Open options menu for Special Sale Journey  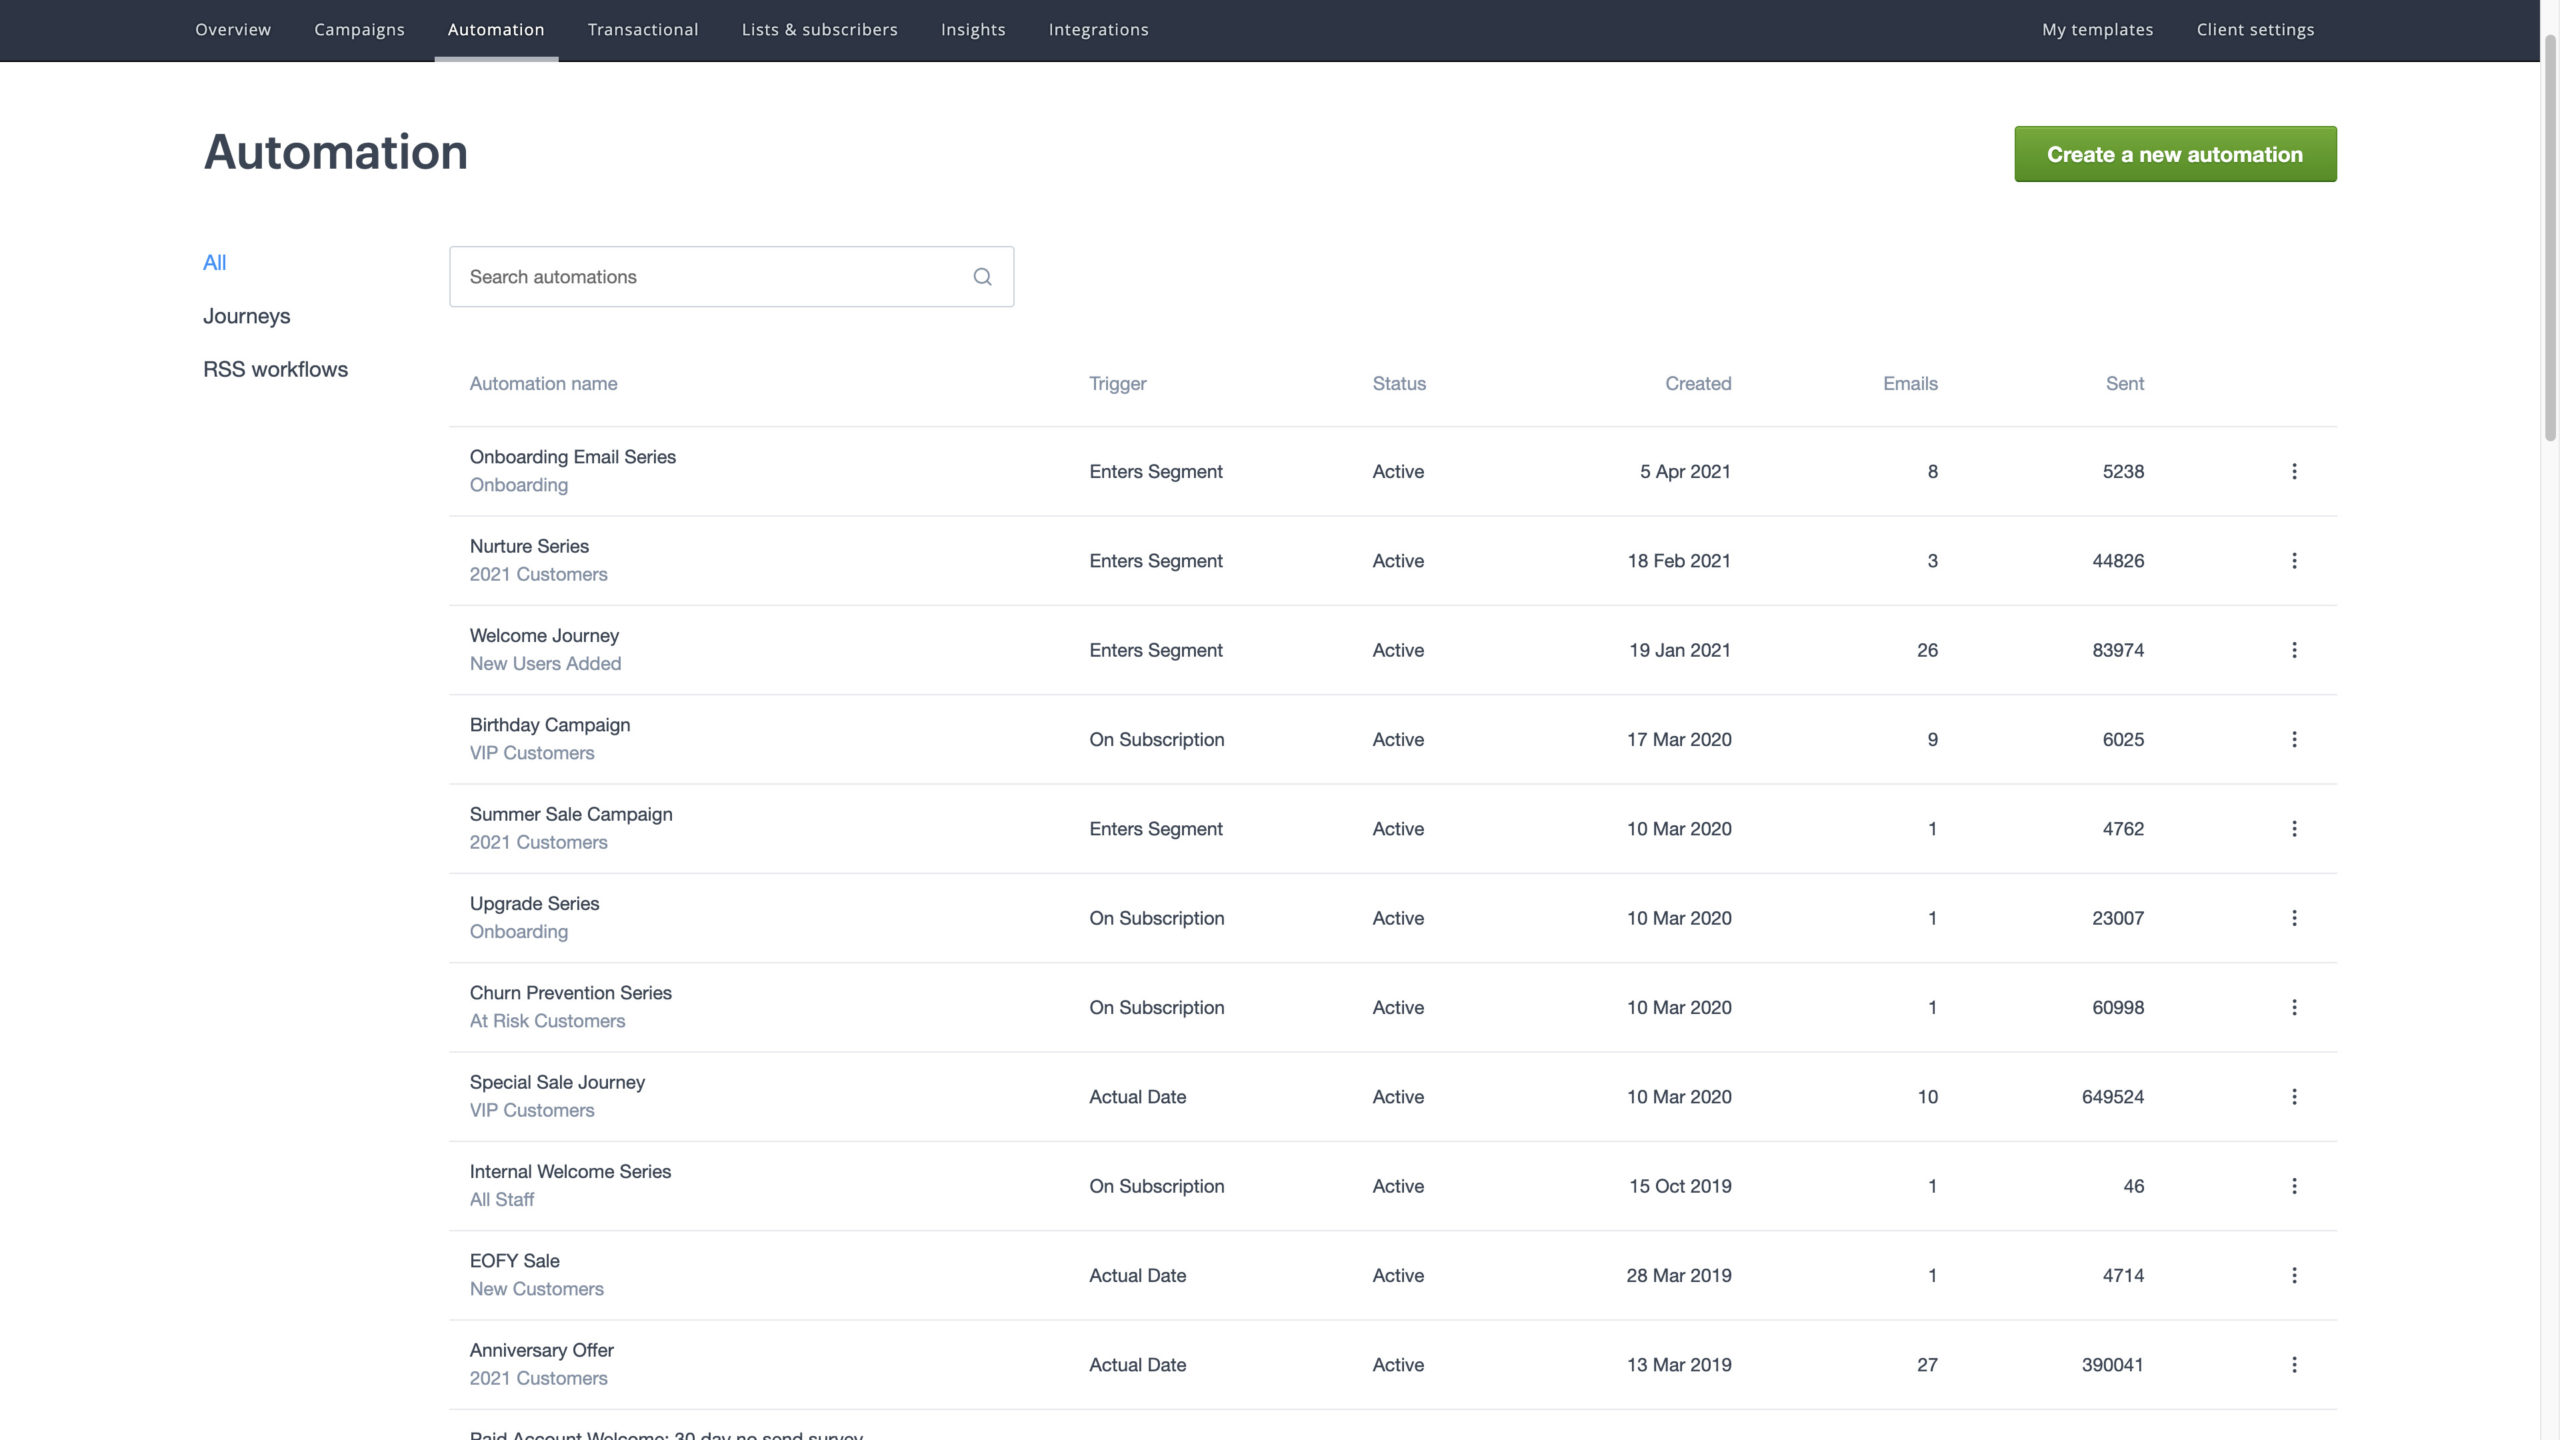pyautogui.click(x=2294, y=1097)
